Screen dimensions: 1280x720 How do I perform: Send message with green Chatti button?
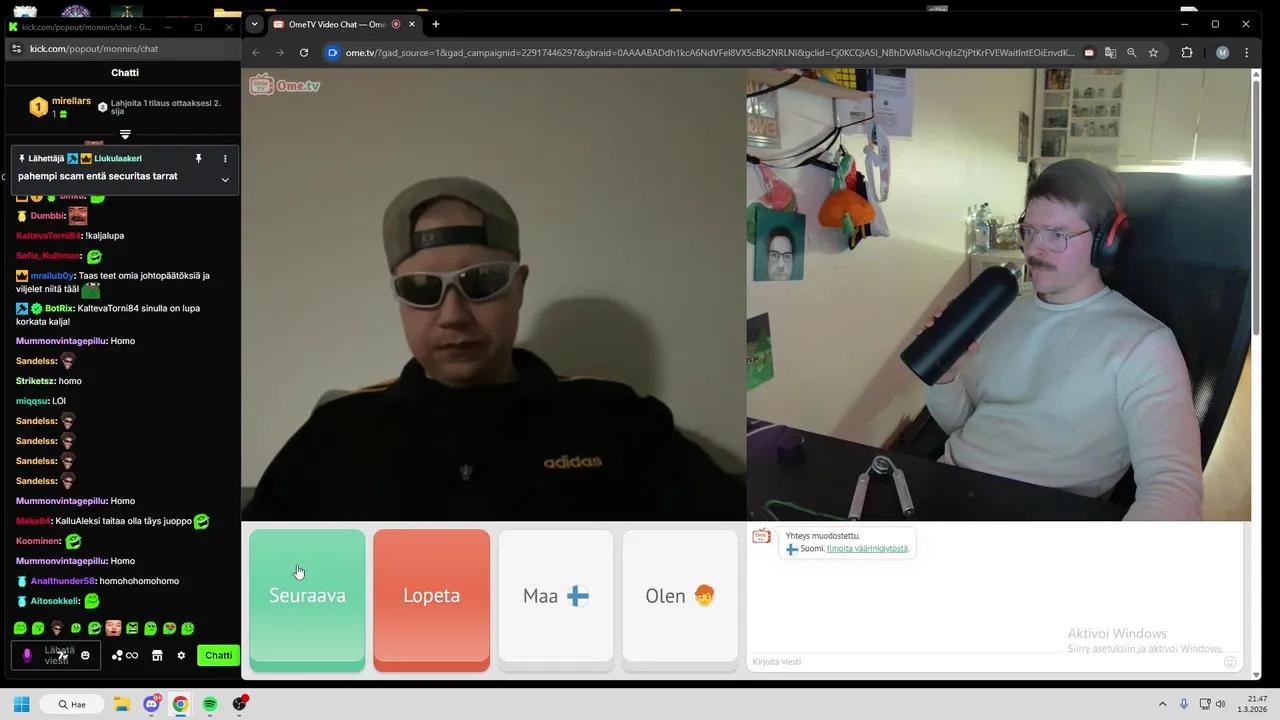218,656
